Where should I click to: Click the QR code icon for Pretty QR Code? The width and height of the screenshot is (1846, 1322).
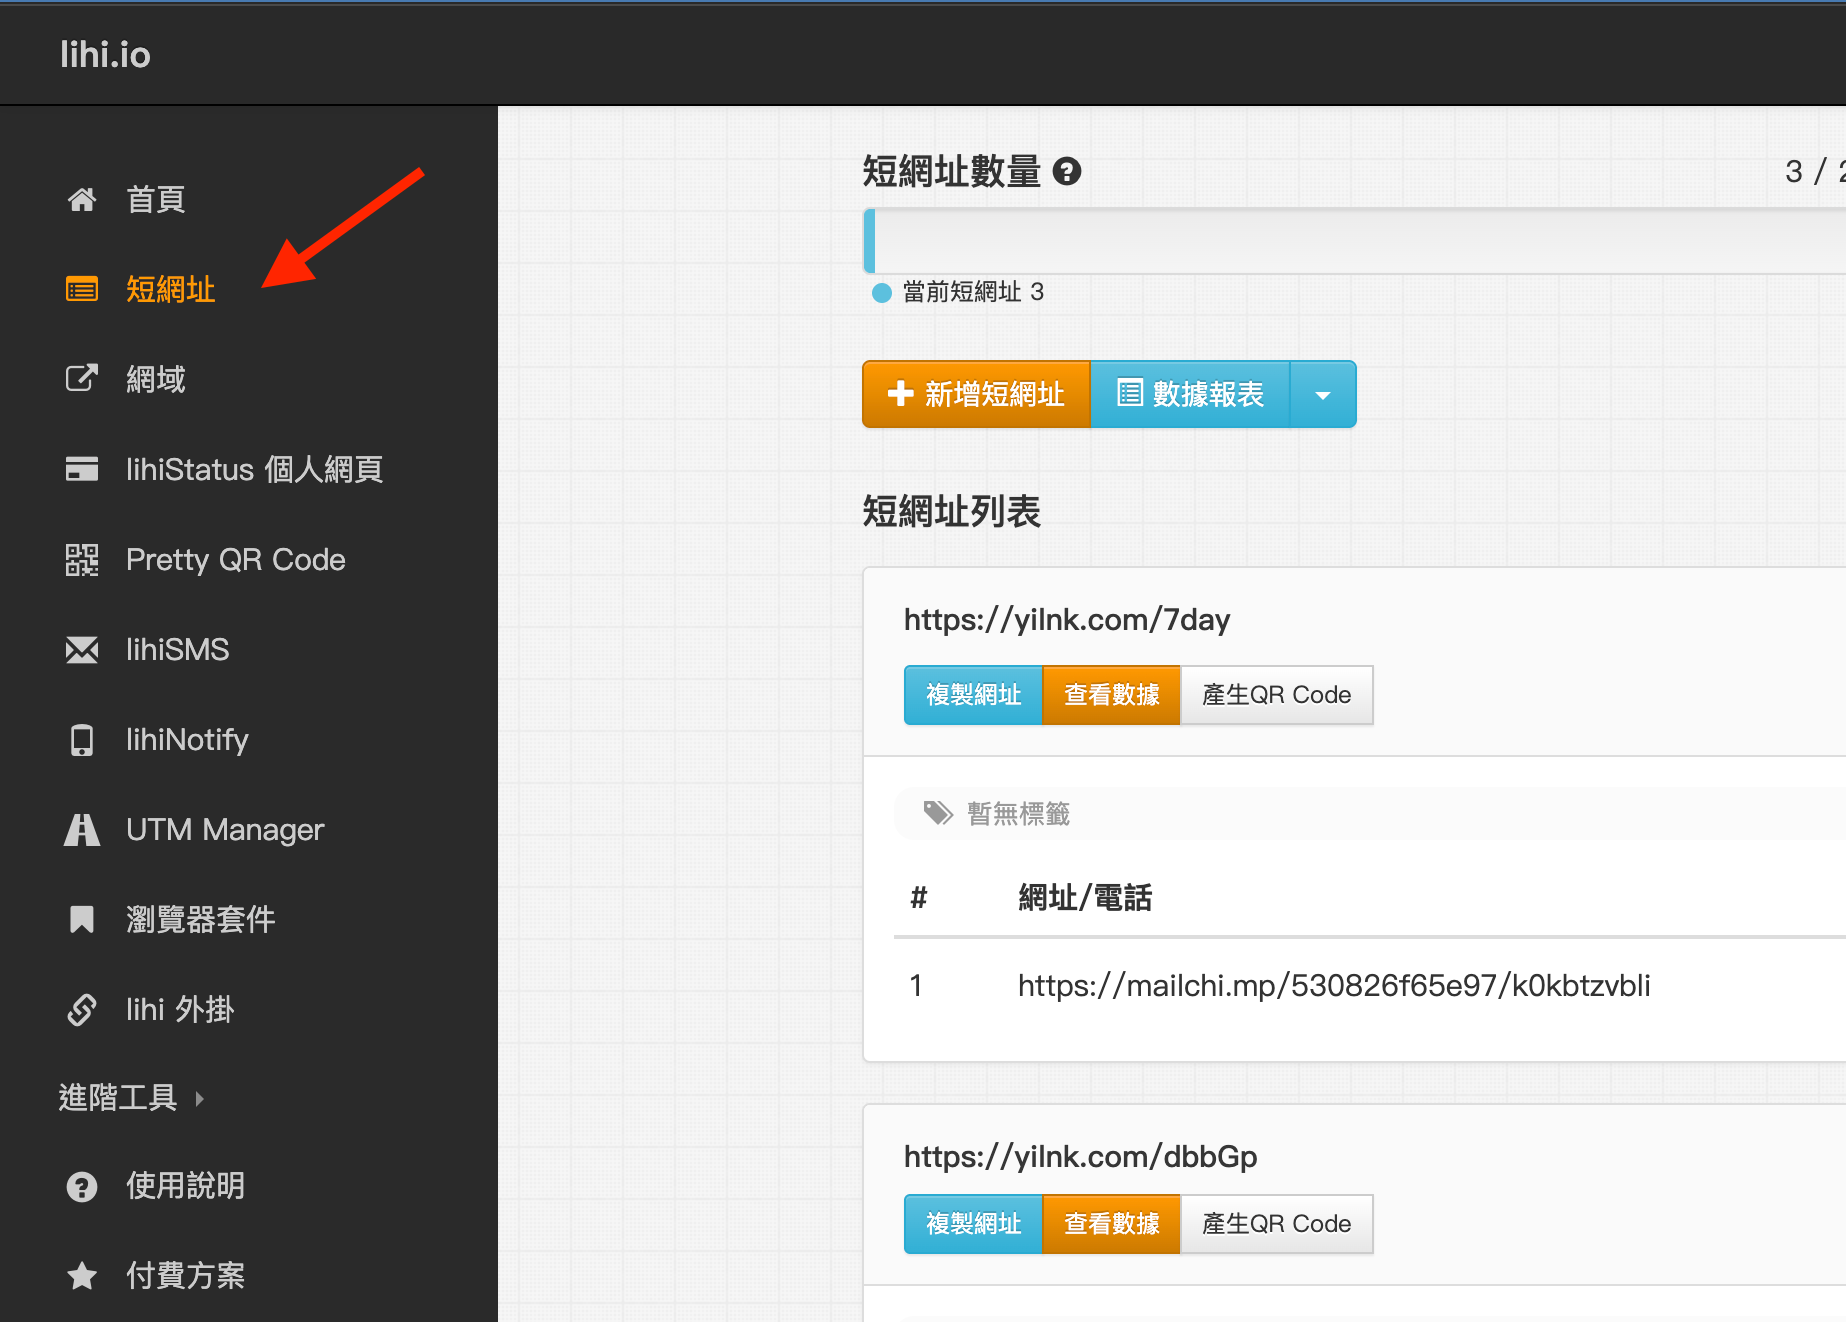pos(81,560)
